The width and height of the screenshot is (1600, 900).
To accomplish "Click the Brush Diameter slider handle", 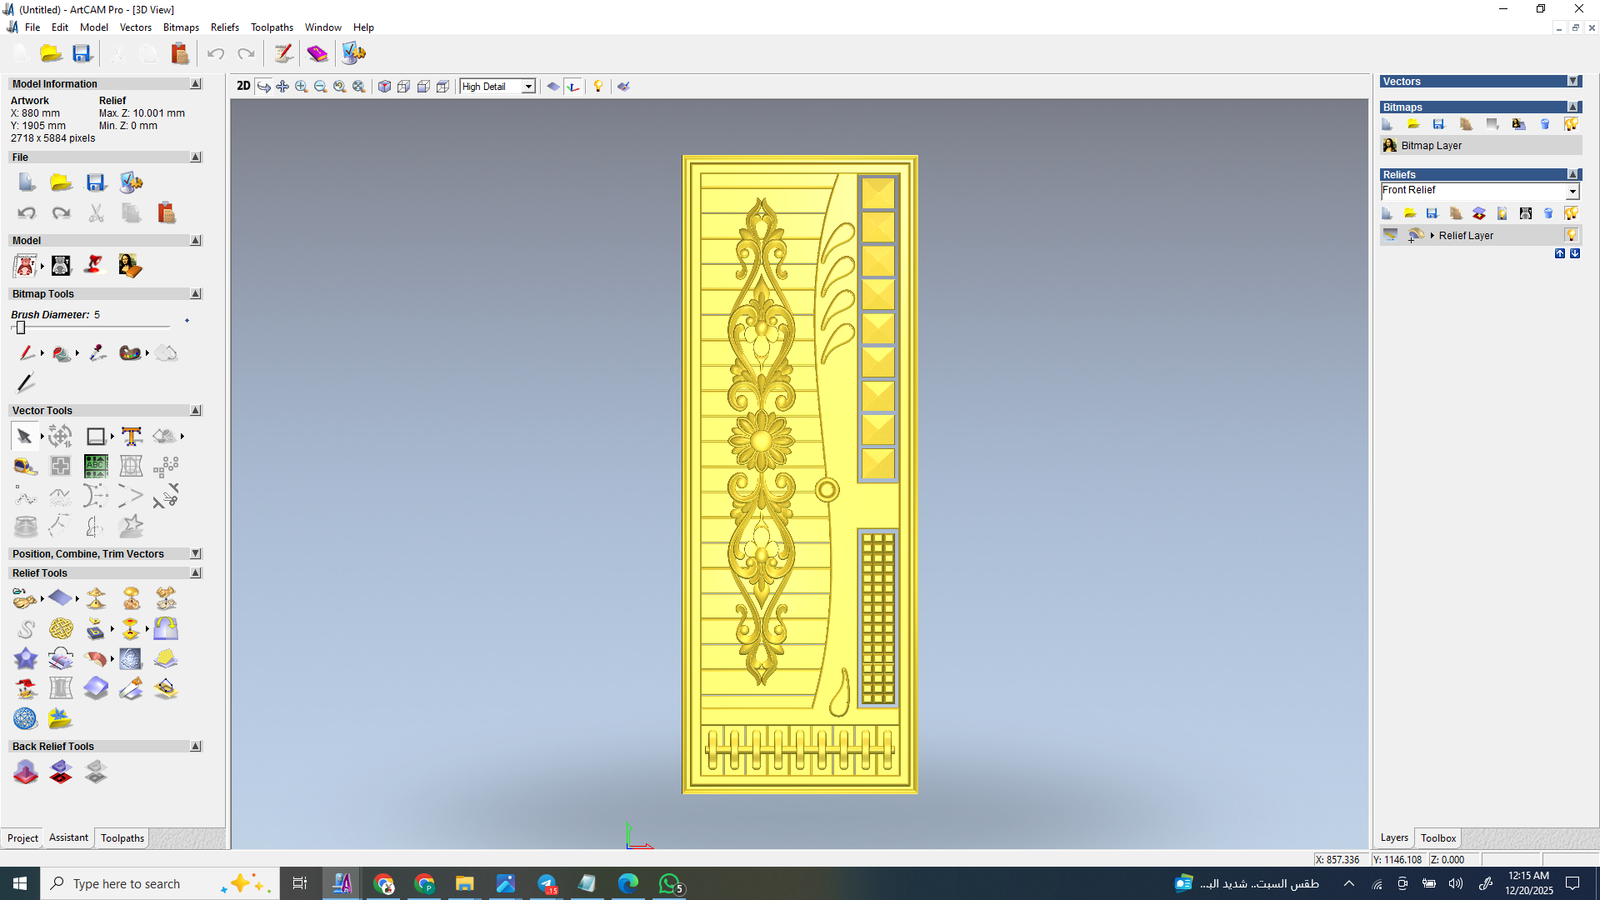I will [x=20, y=327].
